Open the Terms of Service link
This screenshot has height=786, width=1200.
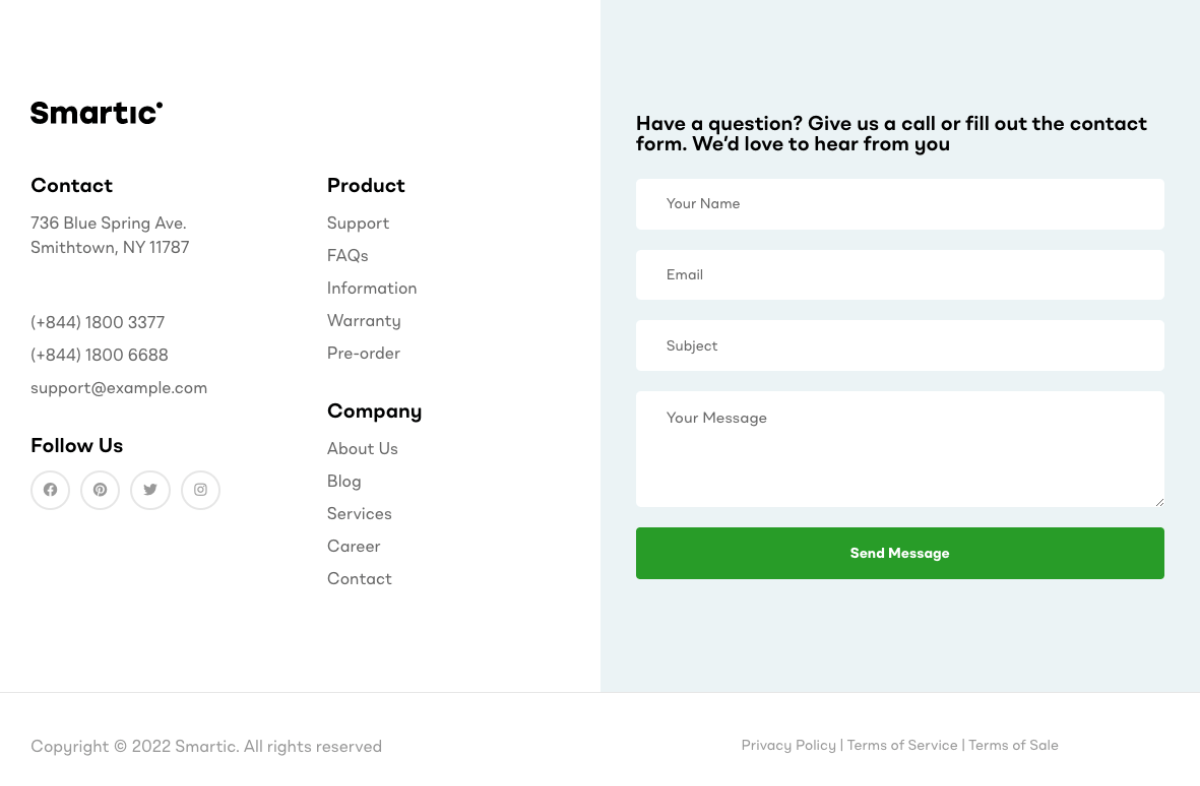(902, 745)
